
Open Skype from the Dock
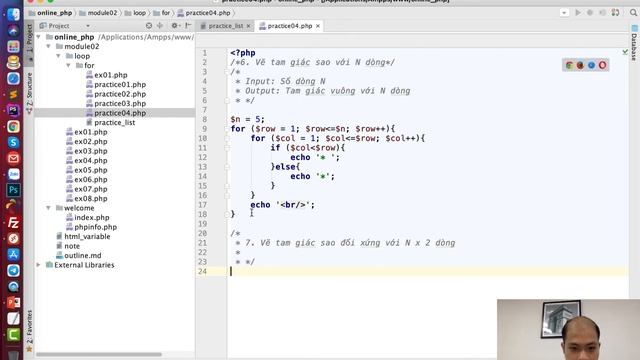tap(13, 142)
